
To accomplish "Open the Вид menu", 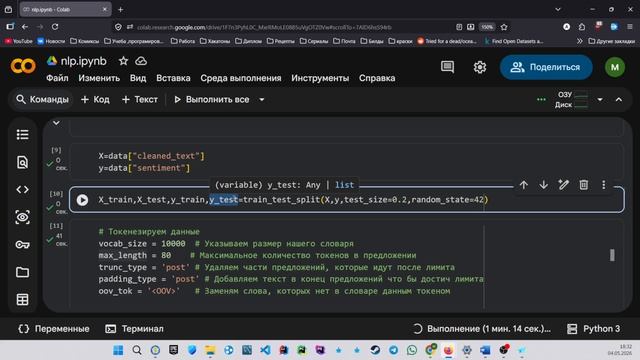I will [x=138, y=78].
